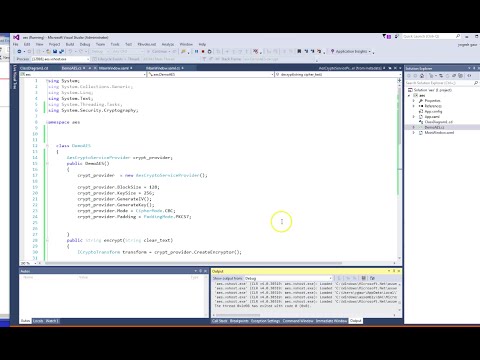Select ClassDiagram1.cd in Solution Explorer
Image resolution: width=480 pixels, height=360 pixels.
point(438,122)
